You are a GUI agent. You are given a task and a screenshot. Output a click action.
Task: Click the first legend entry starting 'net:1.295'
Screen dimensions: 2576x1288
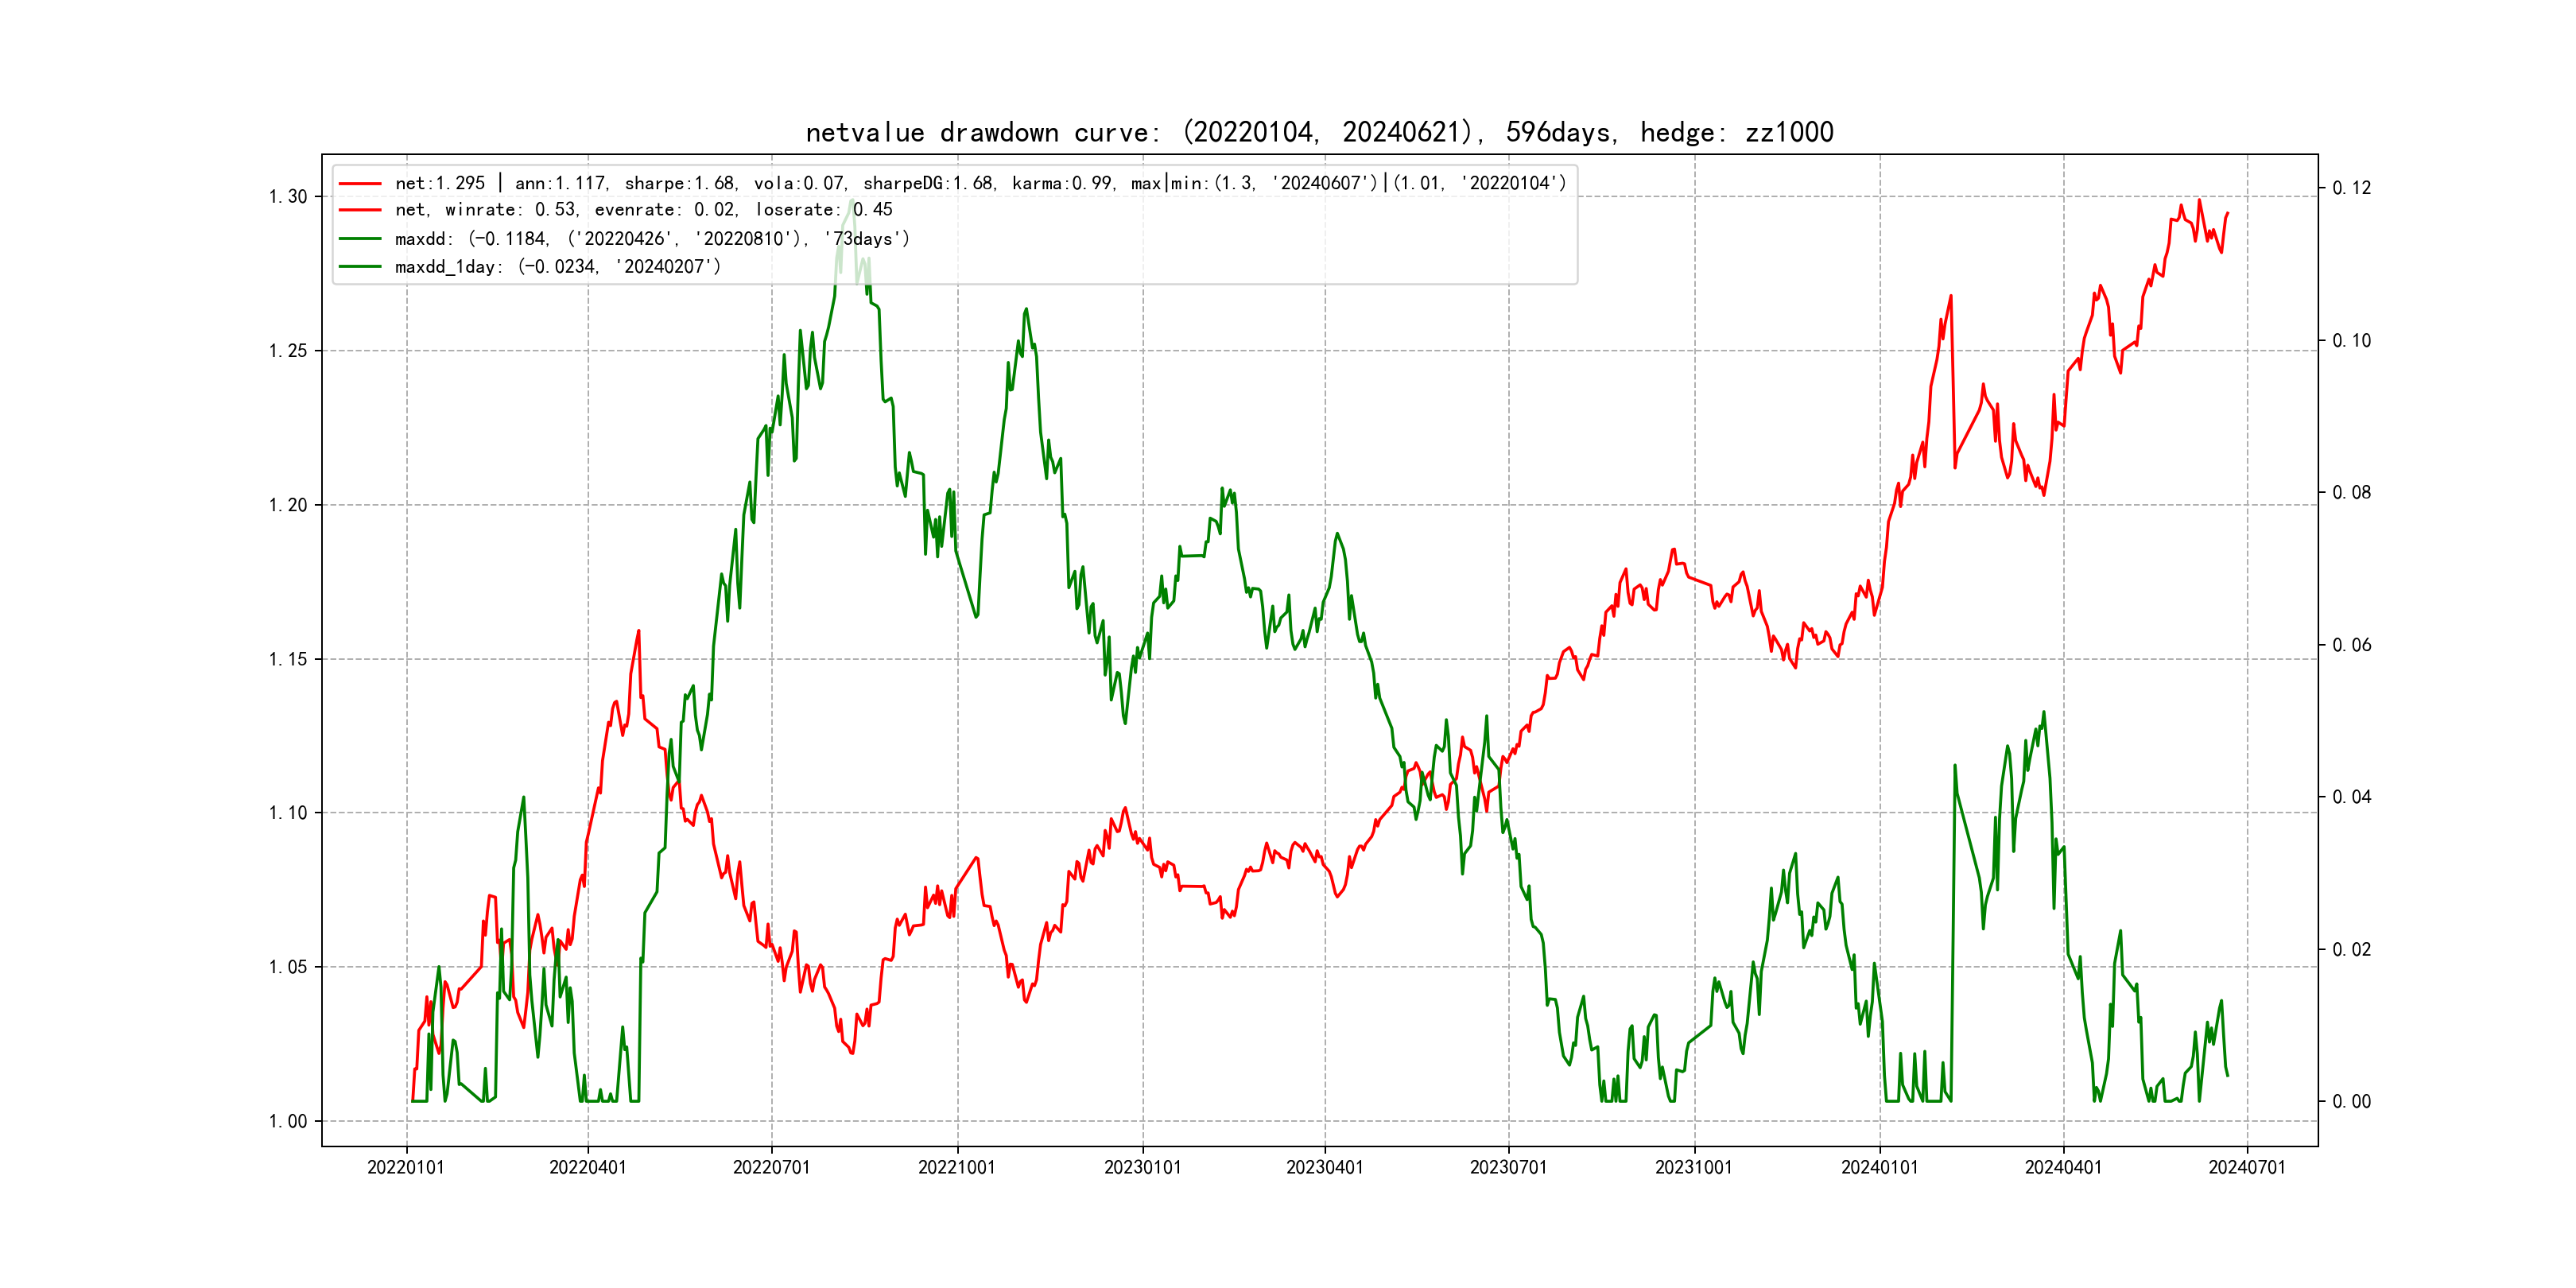click(980, 183)
